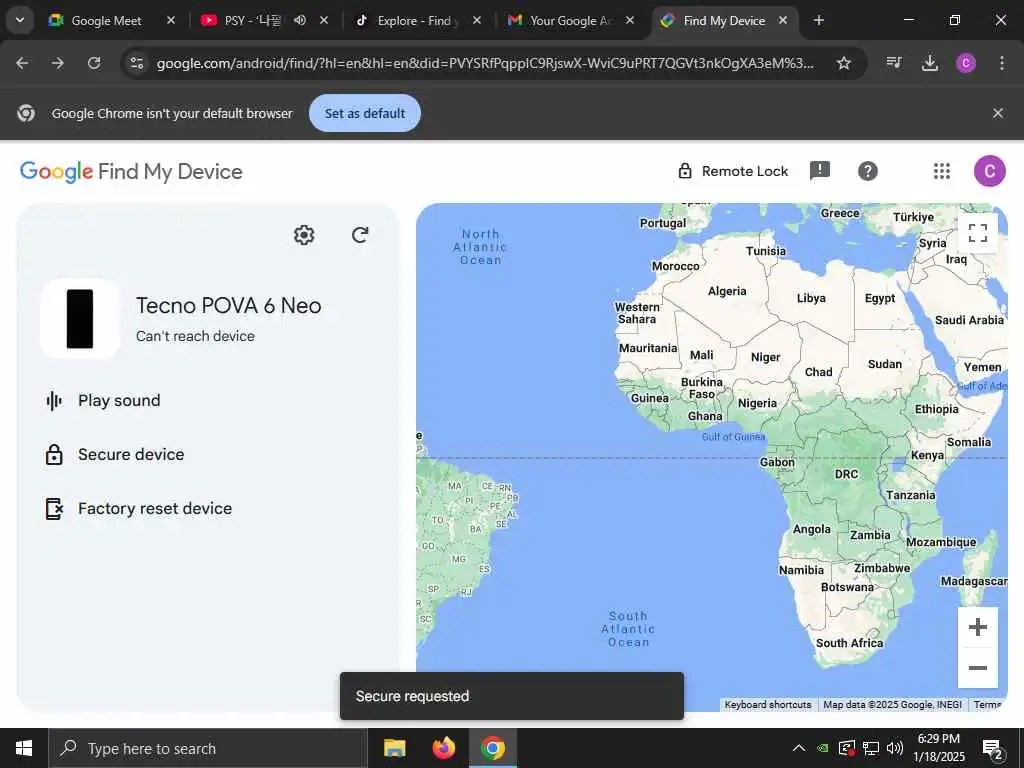Zoom out on the map

(x=978, y=667)
